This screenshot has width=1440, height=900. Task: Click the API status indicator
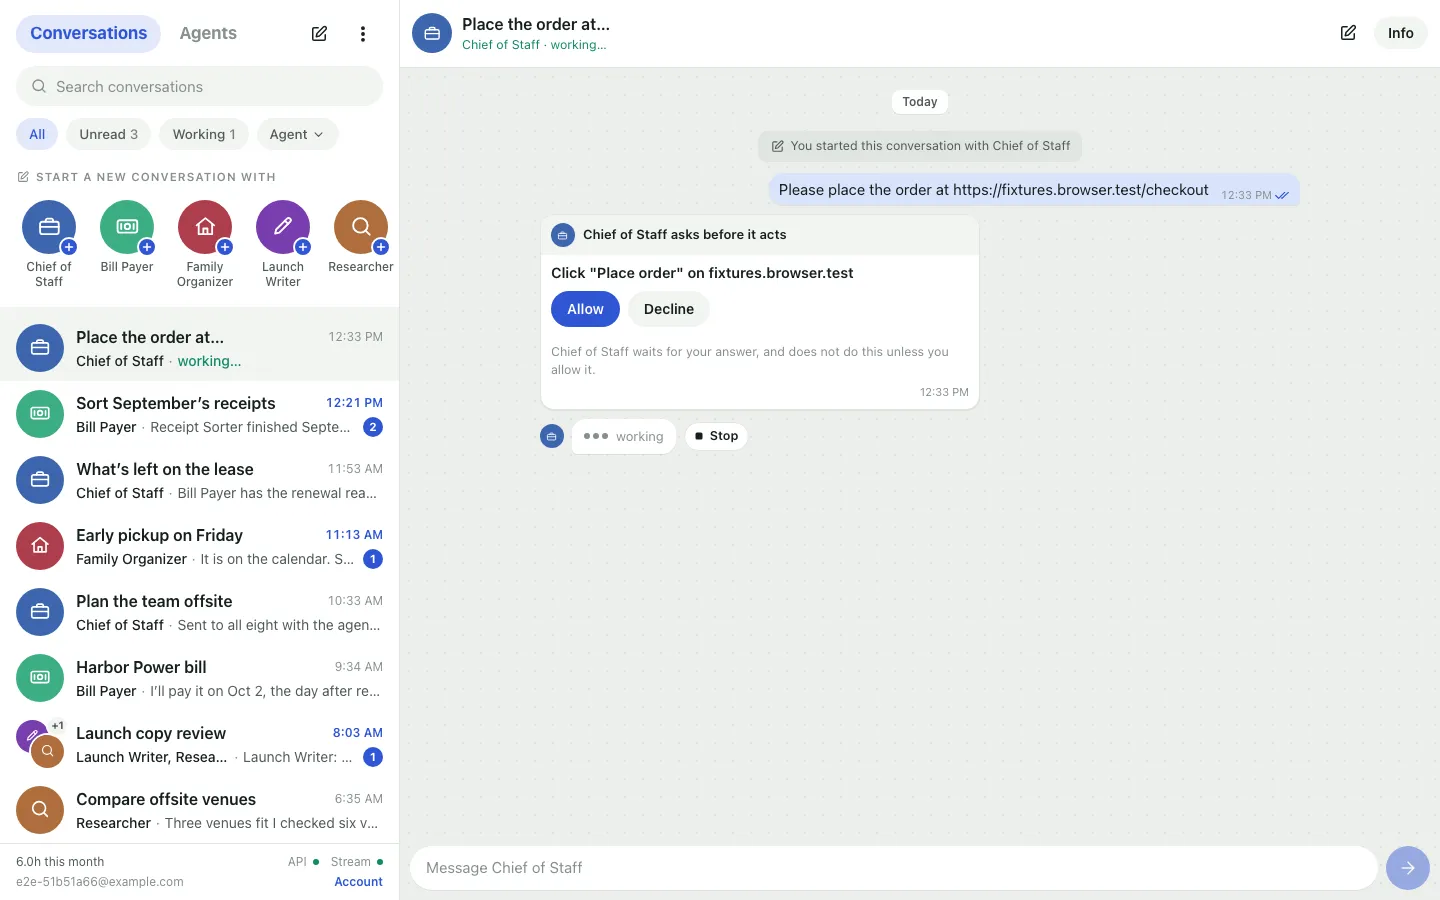point(303,862)
